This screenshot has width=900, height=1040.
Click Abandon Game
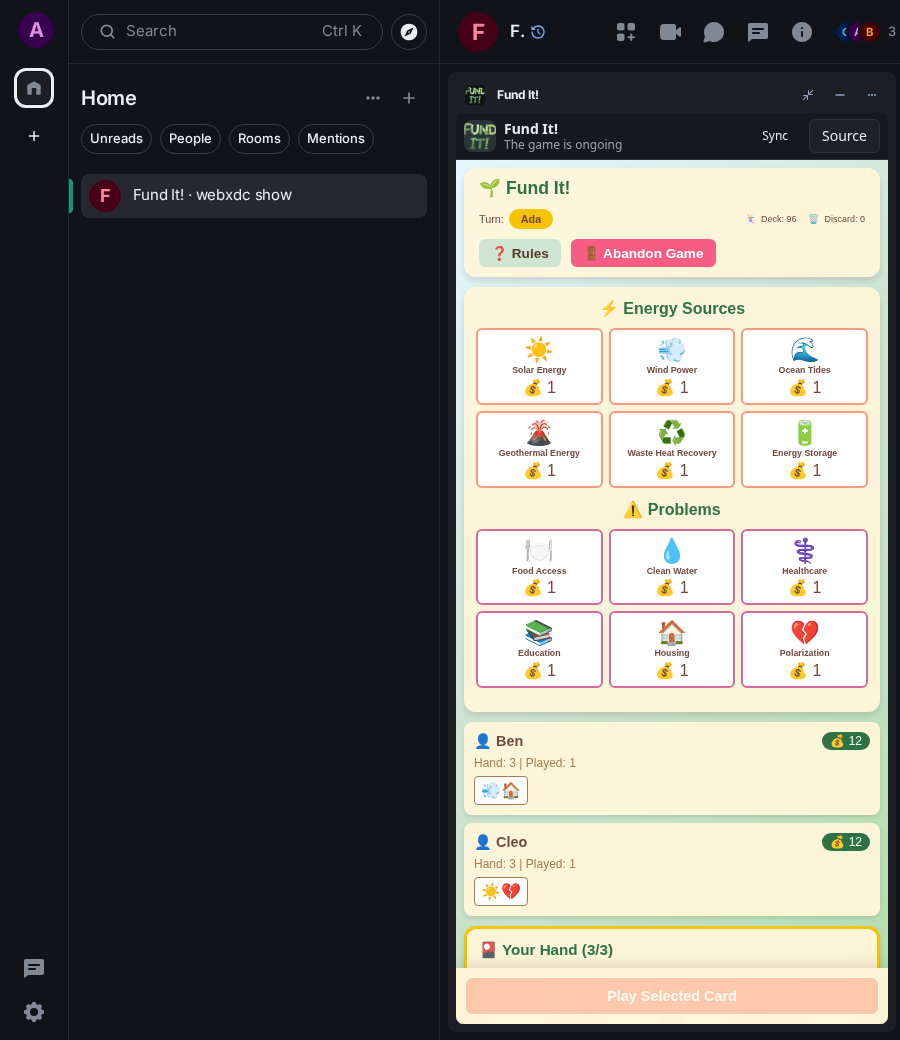[x=643, y=253]
